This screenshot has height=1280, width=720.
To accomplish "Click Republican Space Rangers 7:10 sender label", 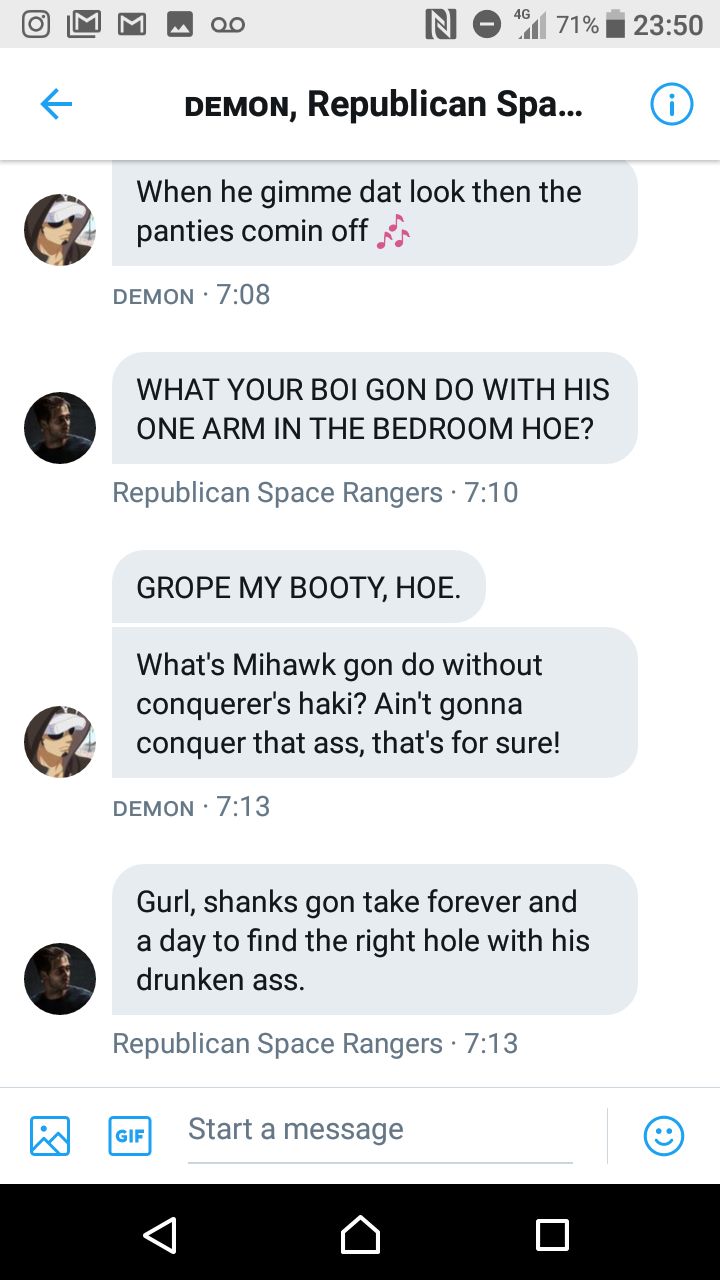I will pos(315,493).
